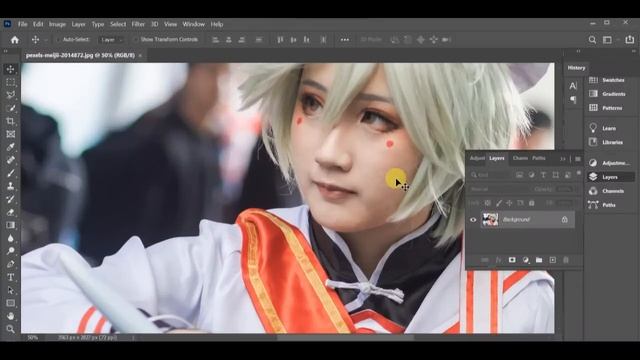Viewport: 640px width, 360px height.
Task: Select the Eyedropper tool
Action: pos(11,147)
